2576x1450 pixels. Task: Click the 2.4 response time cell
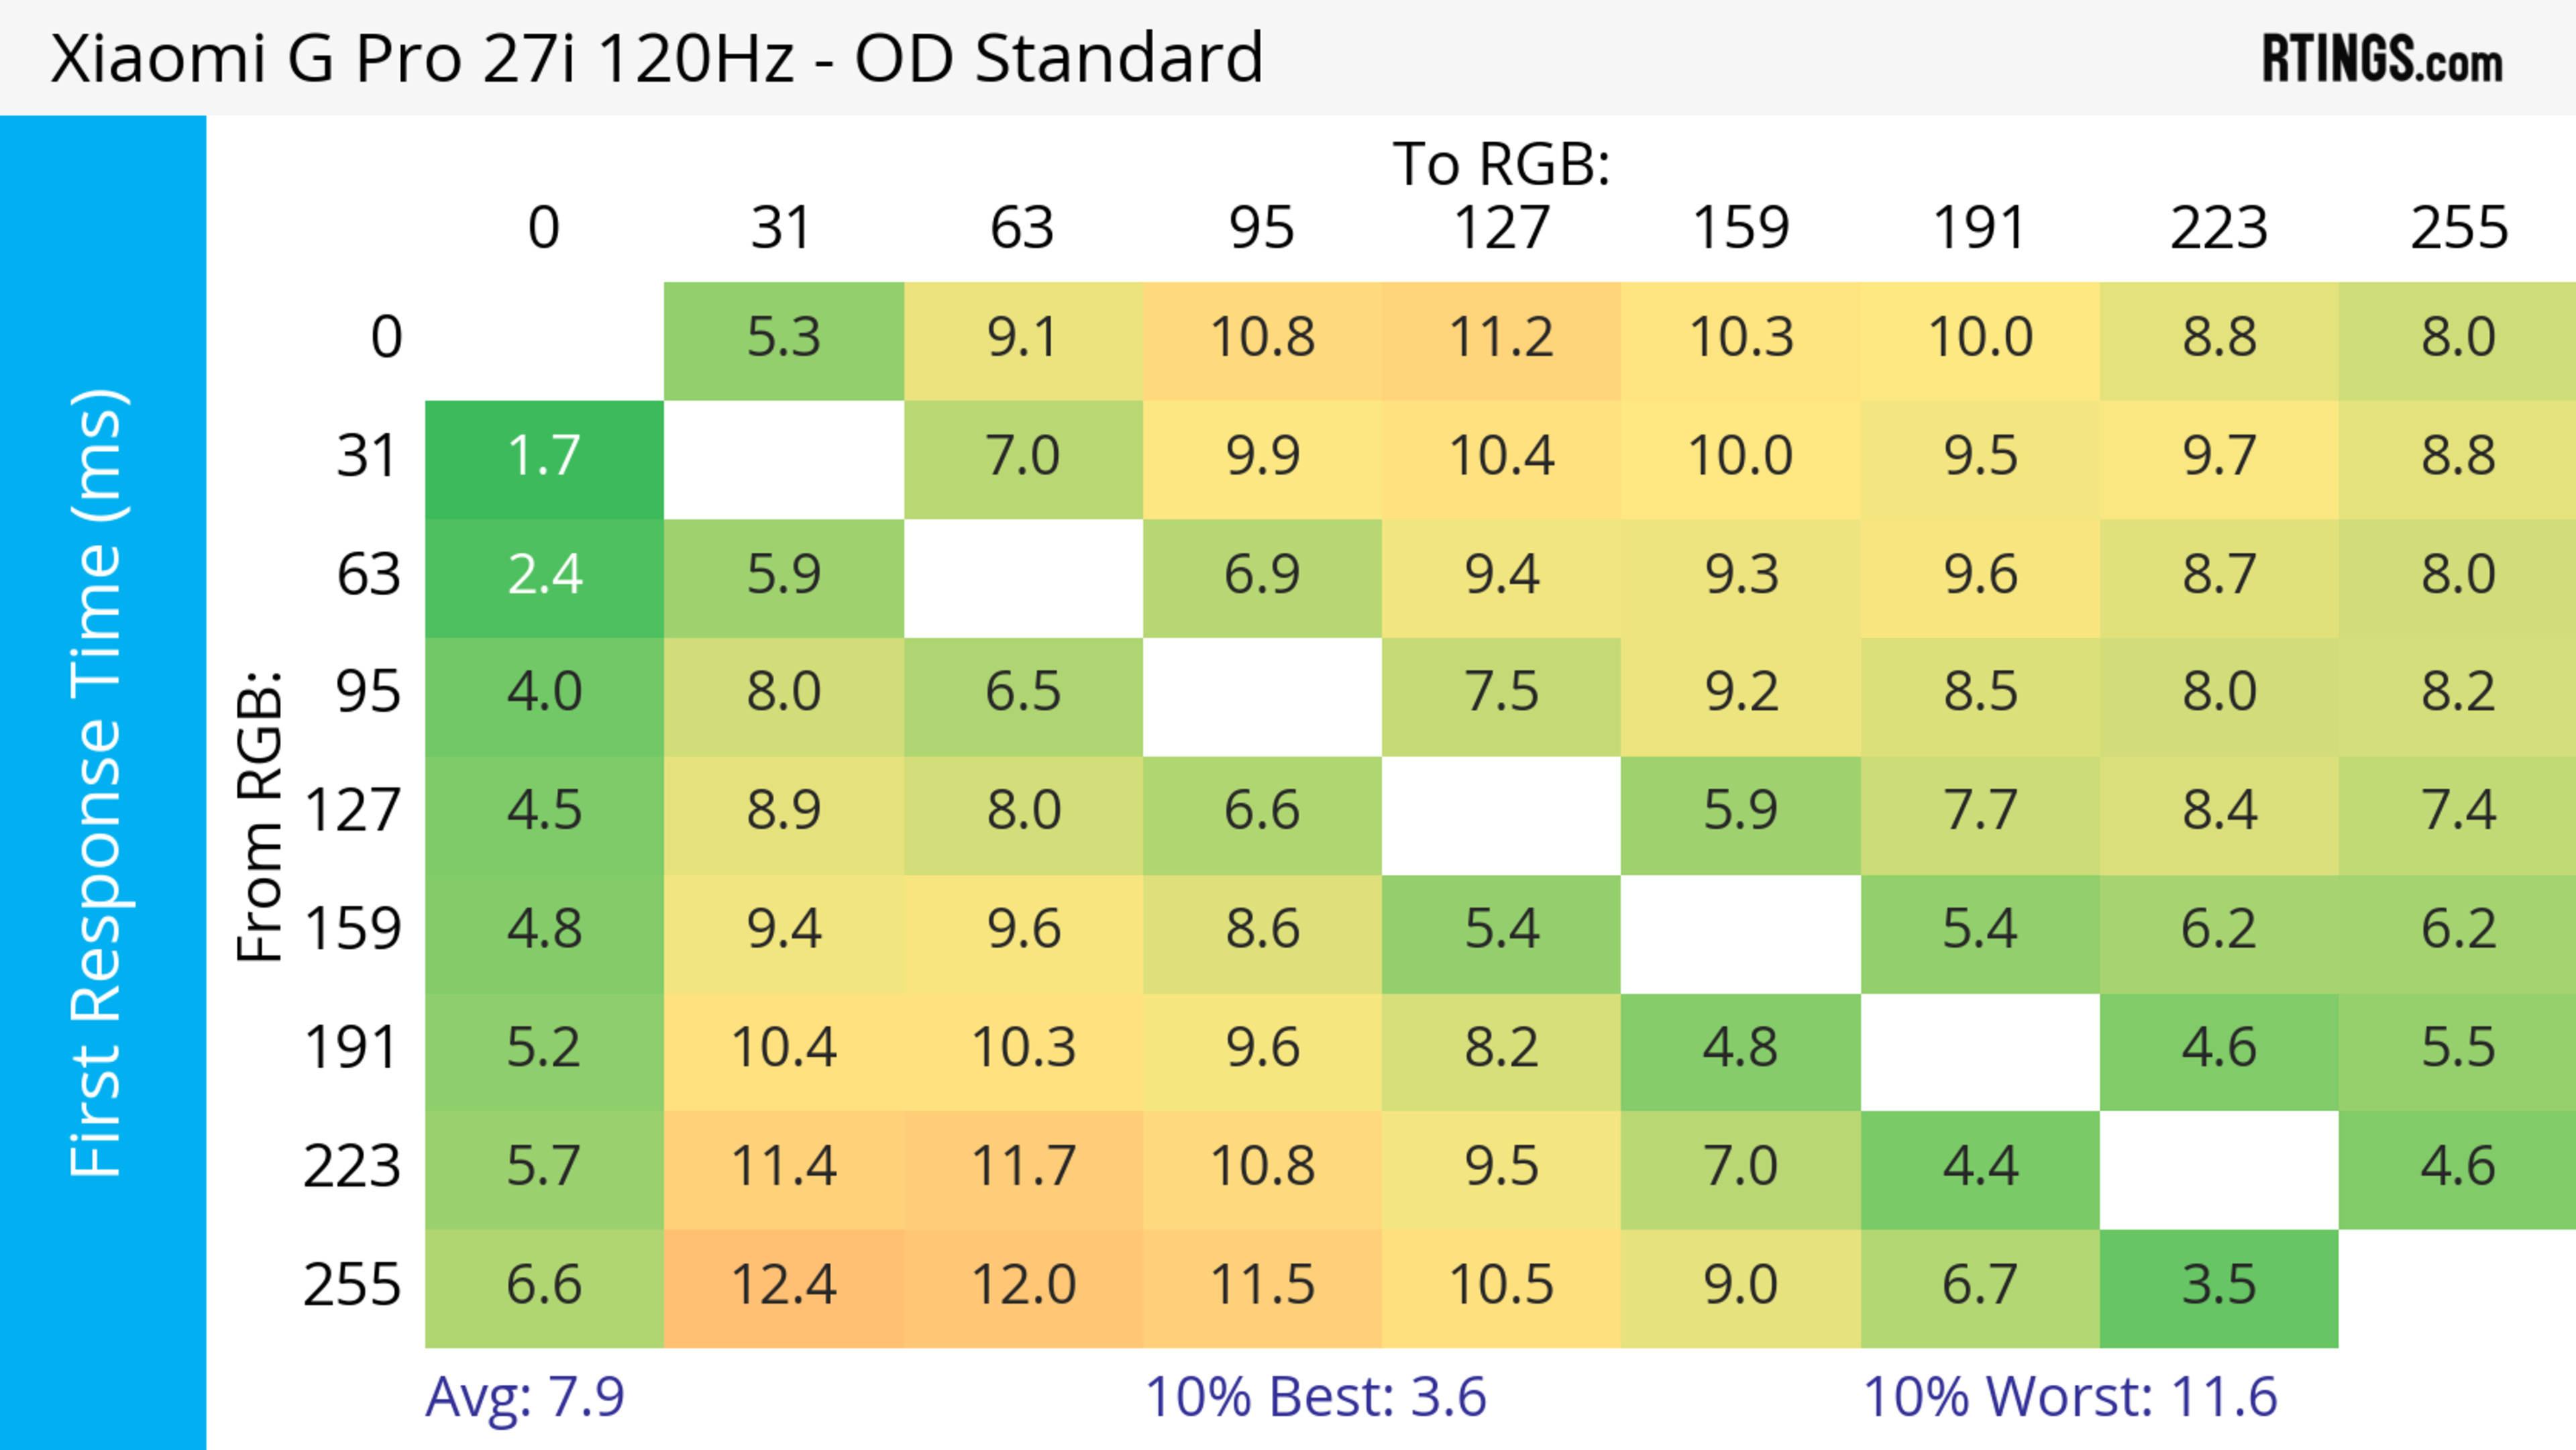(x=544, y=575)
